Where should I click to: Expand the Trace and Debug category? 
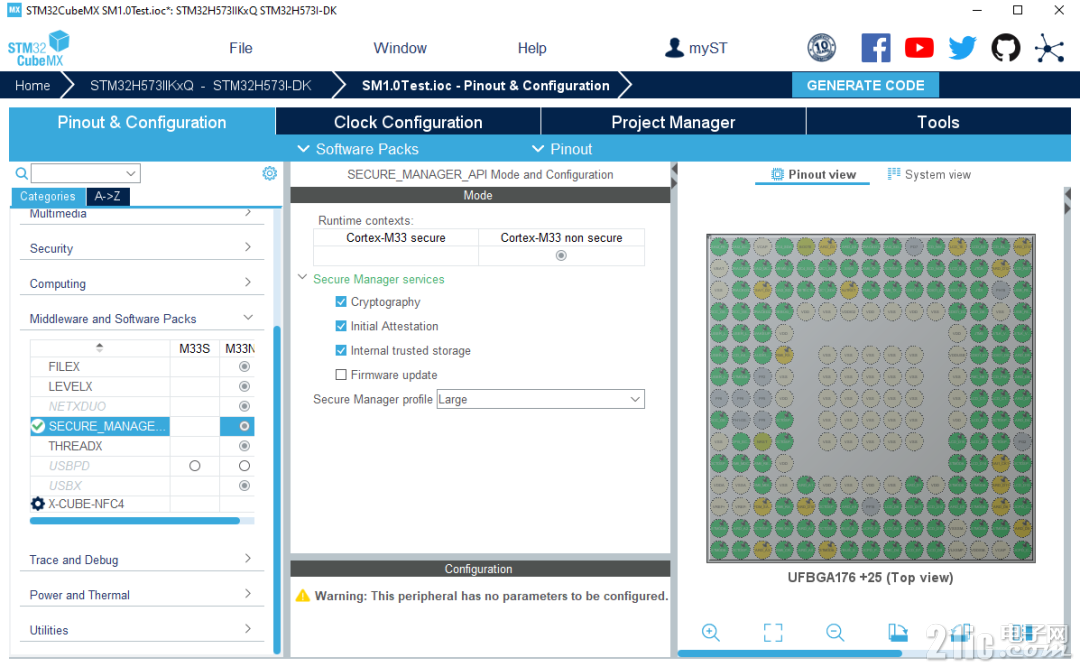pyautogui.click(x=141, y=560)
